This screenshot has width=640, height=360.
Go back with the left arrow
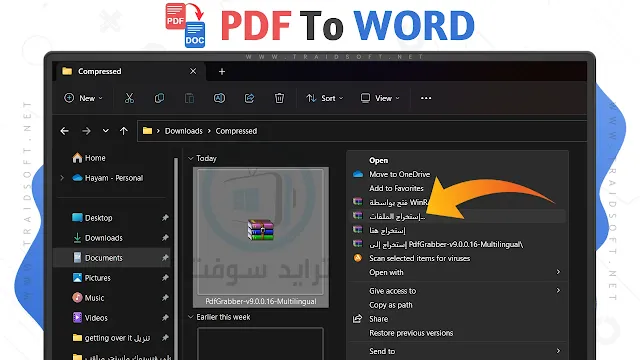(64, 131)
